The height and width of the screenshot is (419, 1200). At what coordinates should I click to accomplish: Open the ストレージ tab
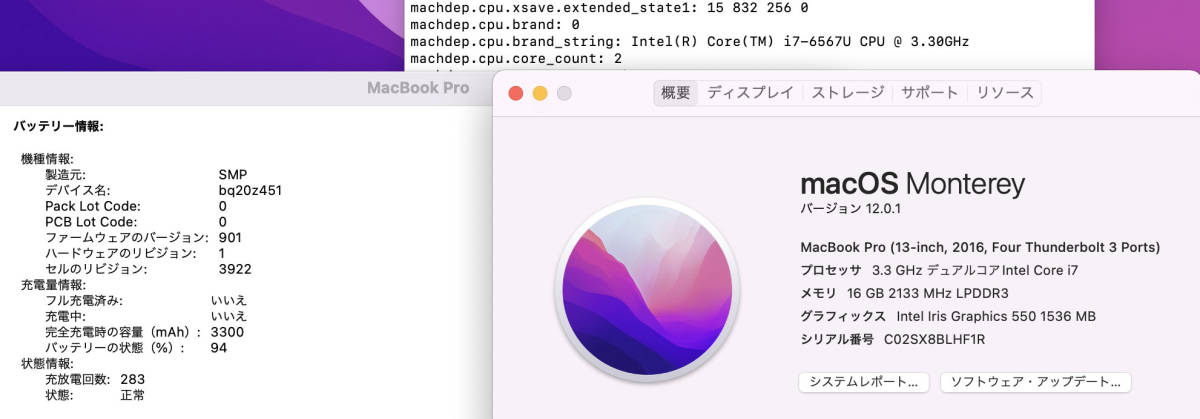[x=847, y=93]
